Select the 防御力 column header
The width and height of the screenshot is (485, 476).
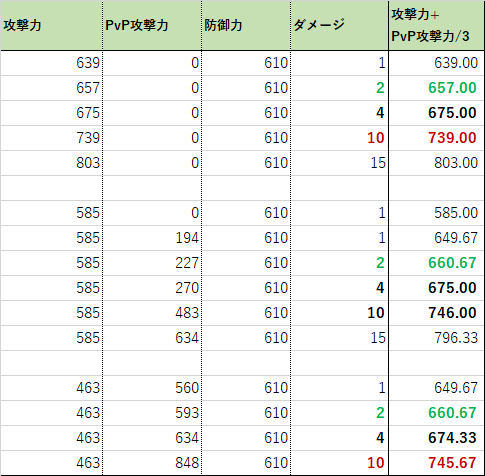point(246,26)
